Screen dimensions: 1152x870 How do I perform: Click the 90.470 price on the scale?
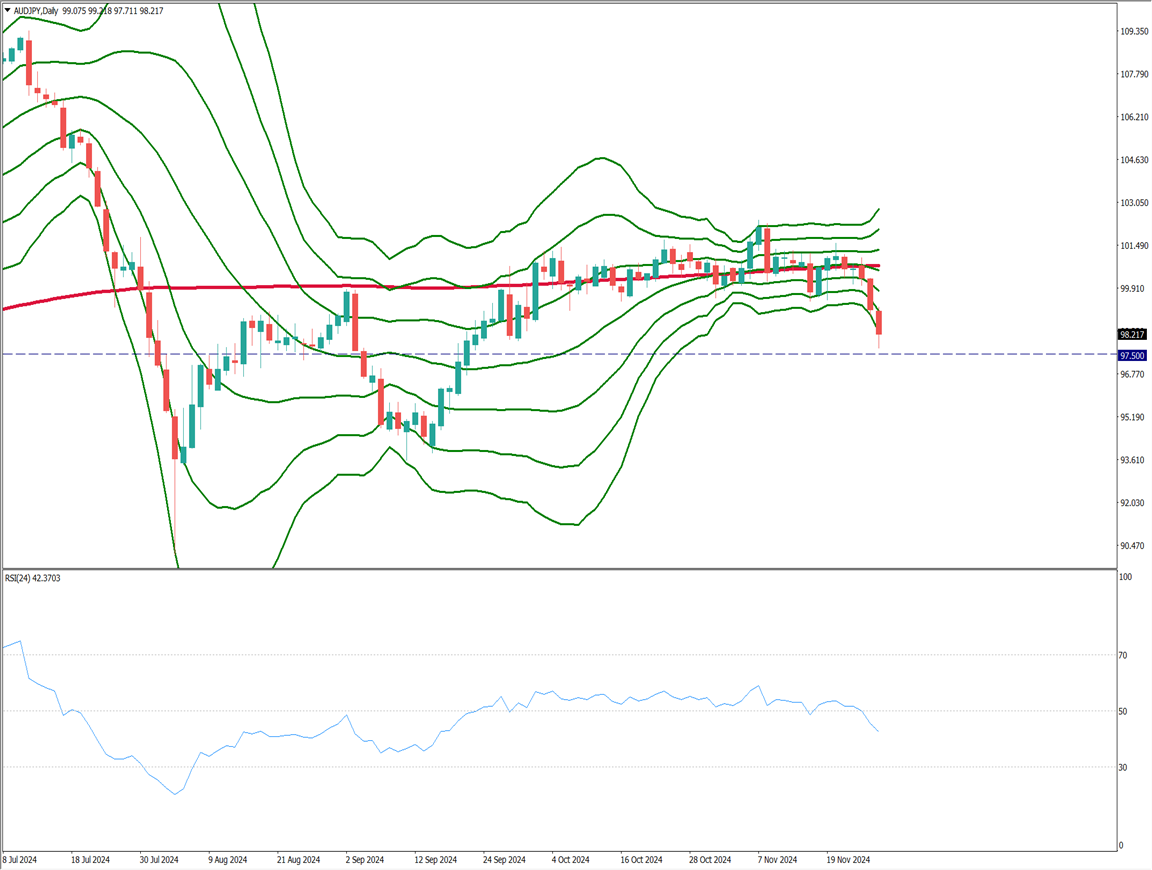[1133, 545]
